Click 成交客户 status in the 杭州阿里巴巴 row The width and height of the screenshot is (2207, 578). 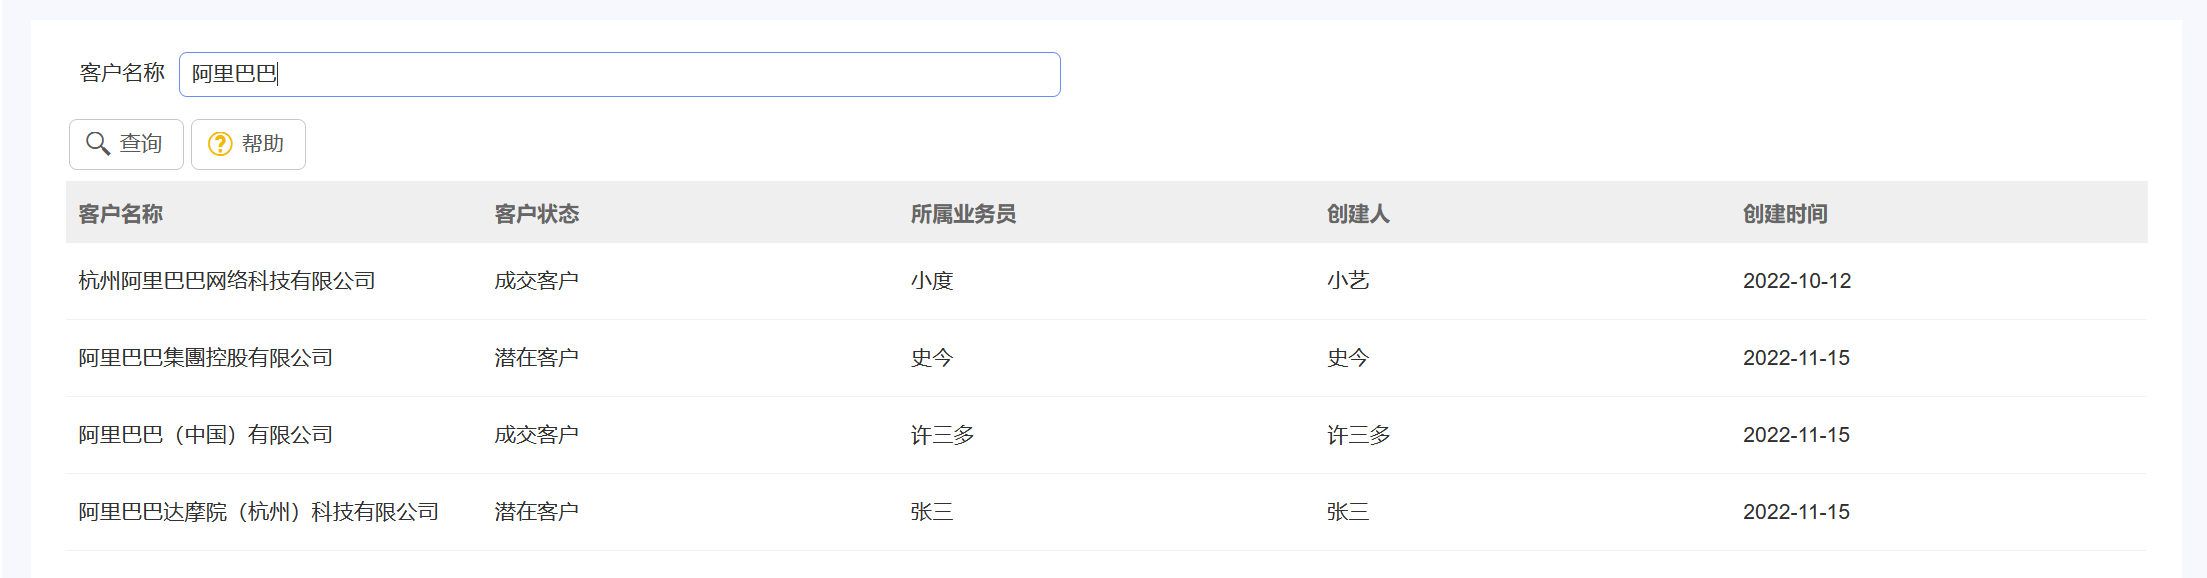click(536, 281)
